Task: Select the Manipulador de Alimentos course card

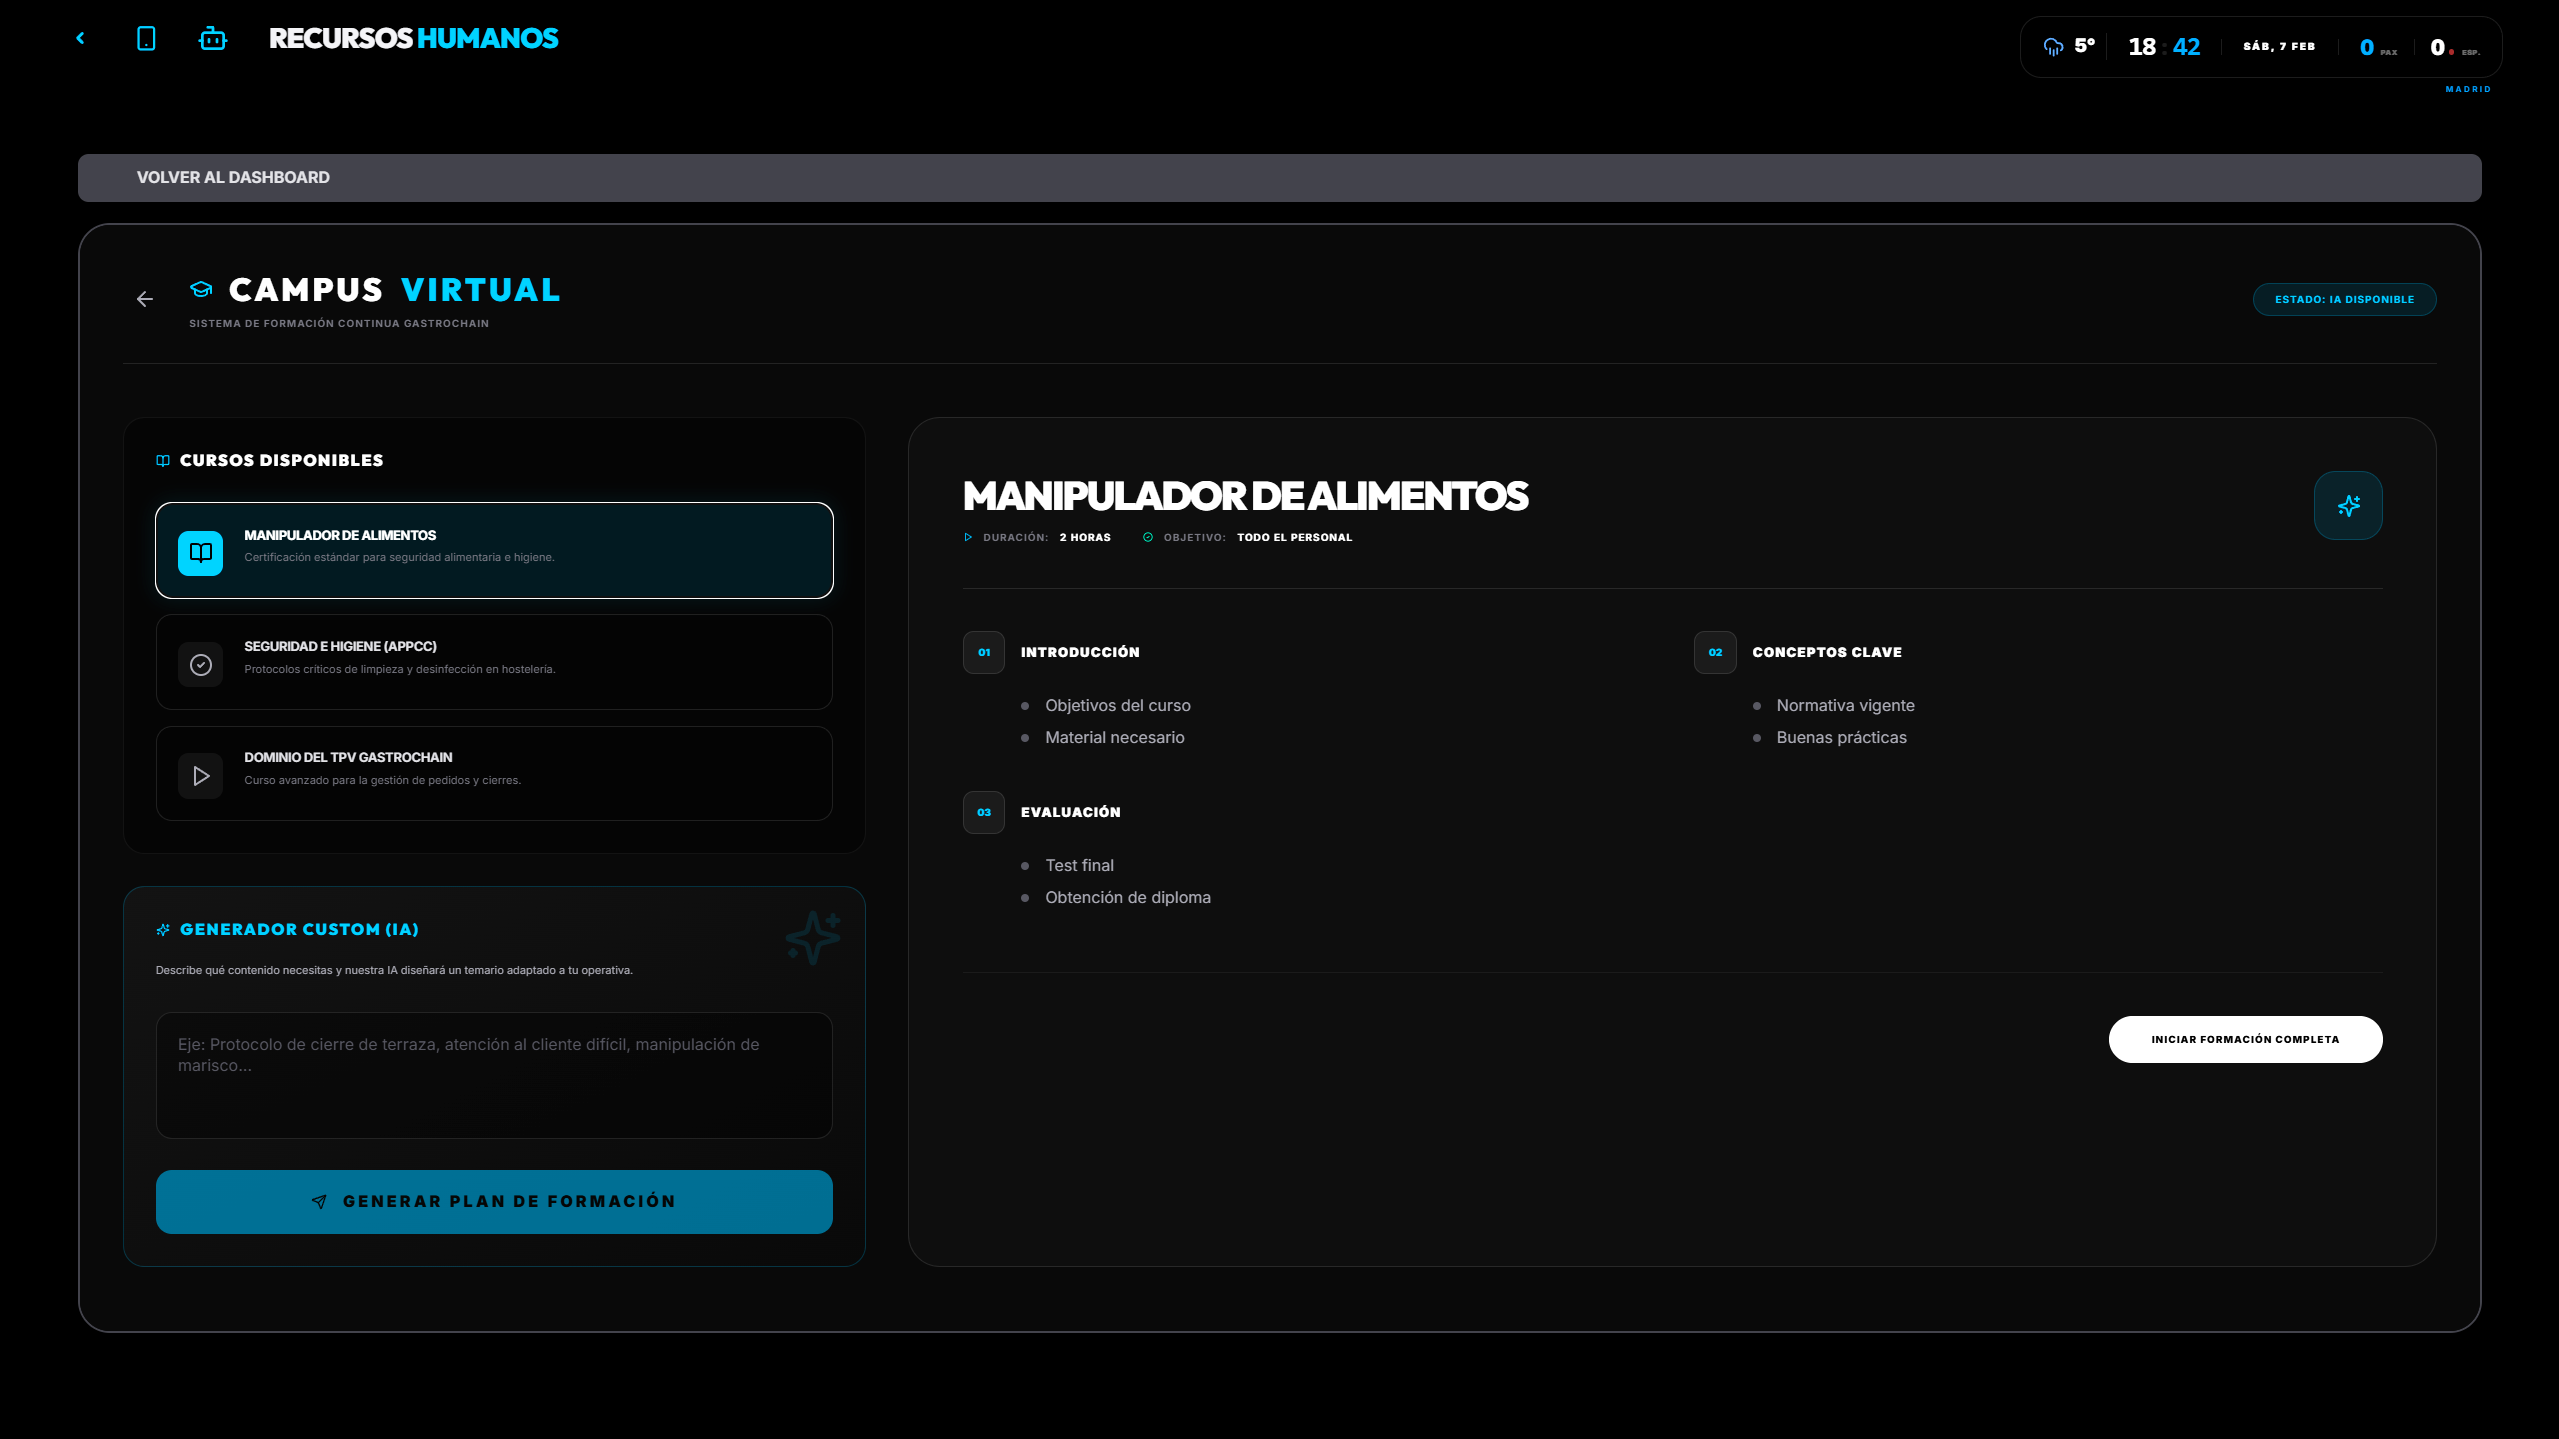Action: (494, 551)
